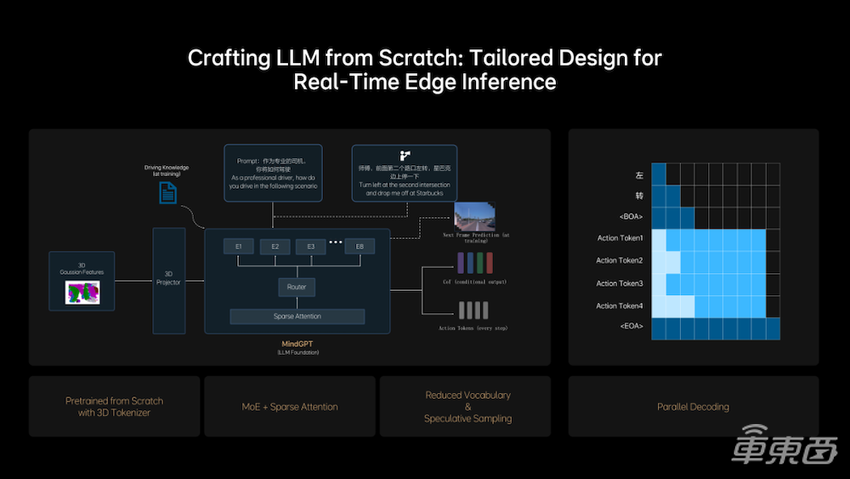Select the E8 expert block
This screenshot has width=850, height=479.
click(x=360, y=246)
